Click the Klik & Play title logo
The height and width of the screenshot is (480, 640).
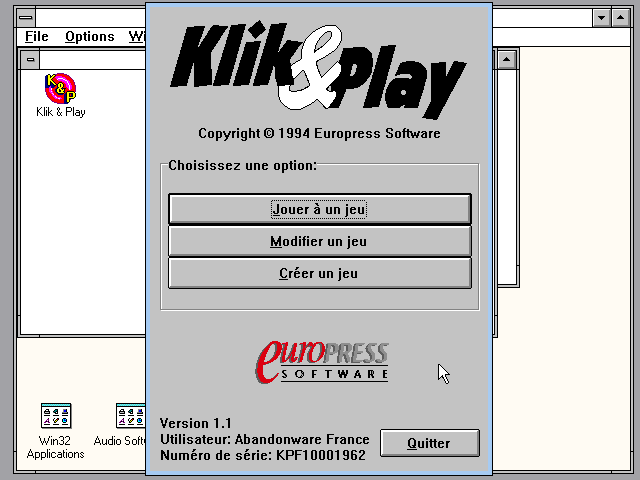pos(318,68)
